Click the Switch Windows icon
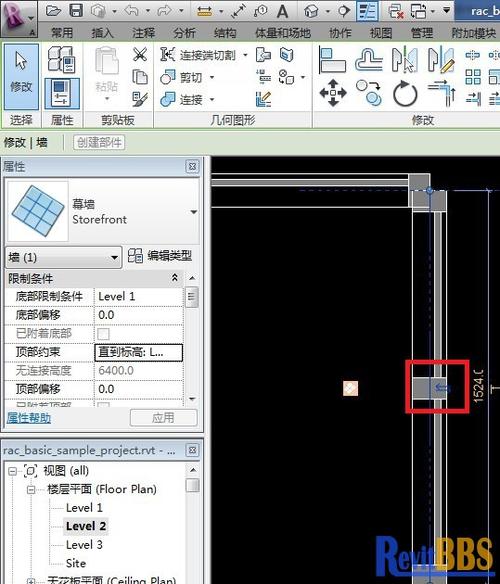The width and height of the screenshot is (500, 584). coord(418,11)
